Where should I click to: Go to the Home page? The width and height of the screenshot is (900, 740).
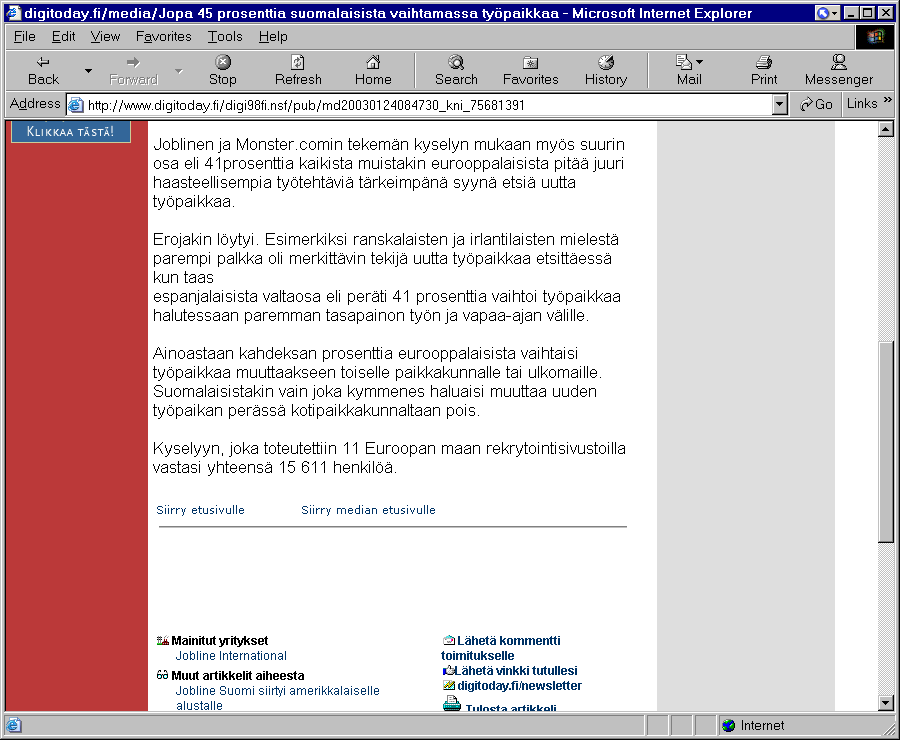click(x=373, y=71)
